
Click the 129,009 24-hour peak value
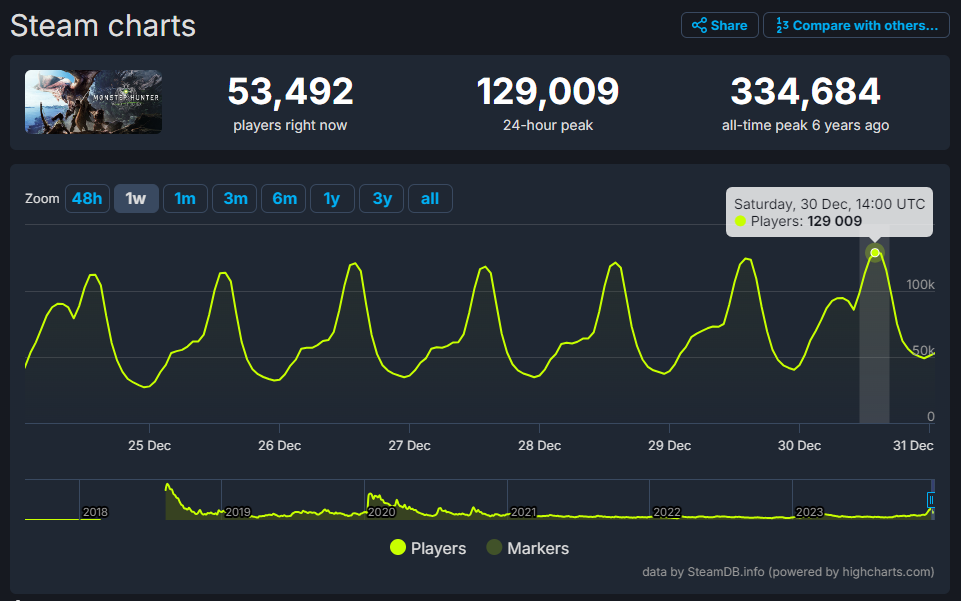click(x=548, y=91)
